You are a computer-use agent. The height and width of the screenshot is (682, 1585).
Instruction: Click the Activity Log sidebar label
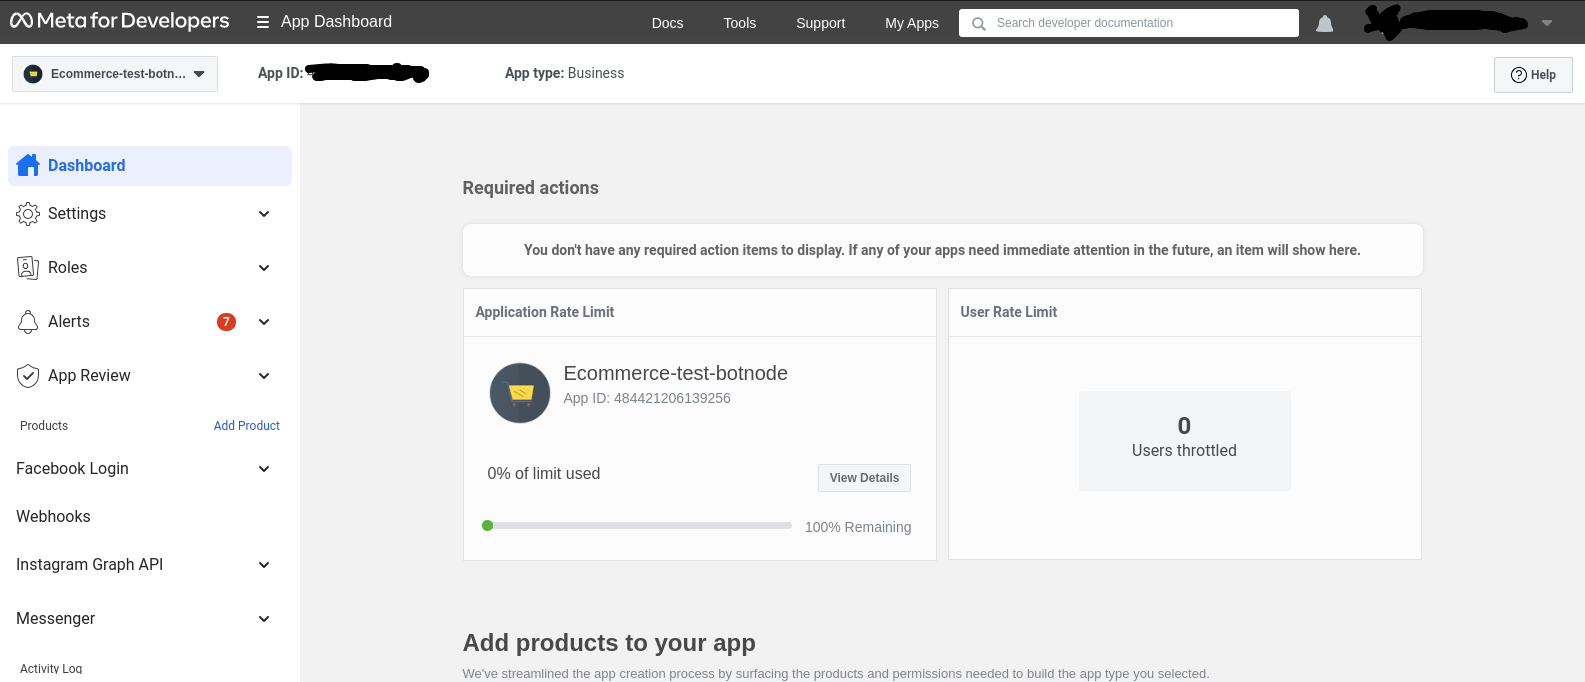click(x=51, y=668)
